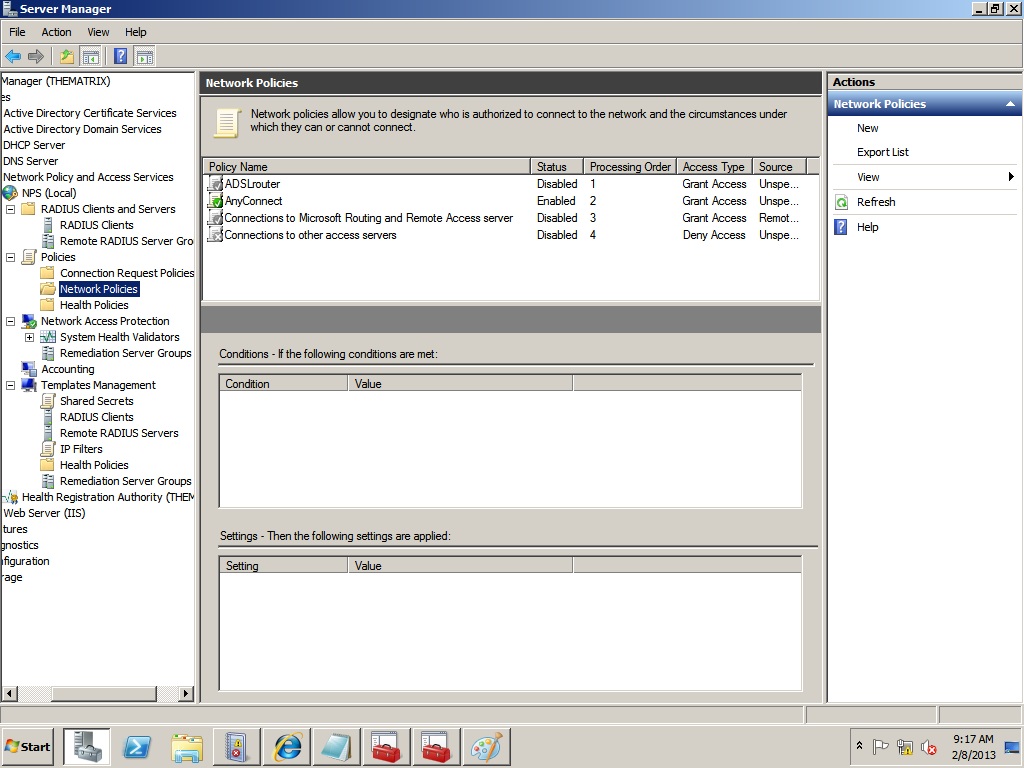Viewport: 1024px width, 768px height.
Task: Click the Action Center flag tray icon
Action: (x=880, y=746)
